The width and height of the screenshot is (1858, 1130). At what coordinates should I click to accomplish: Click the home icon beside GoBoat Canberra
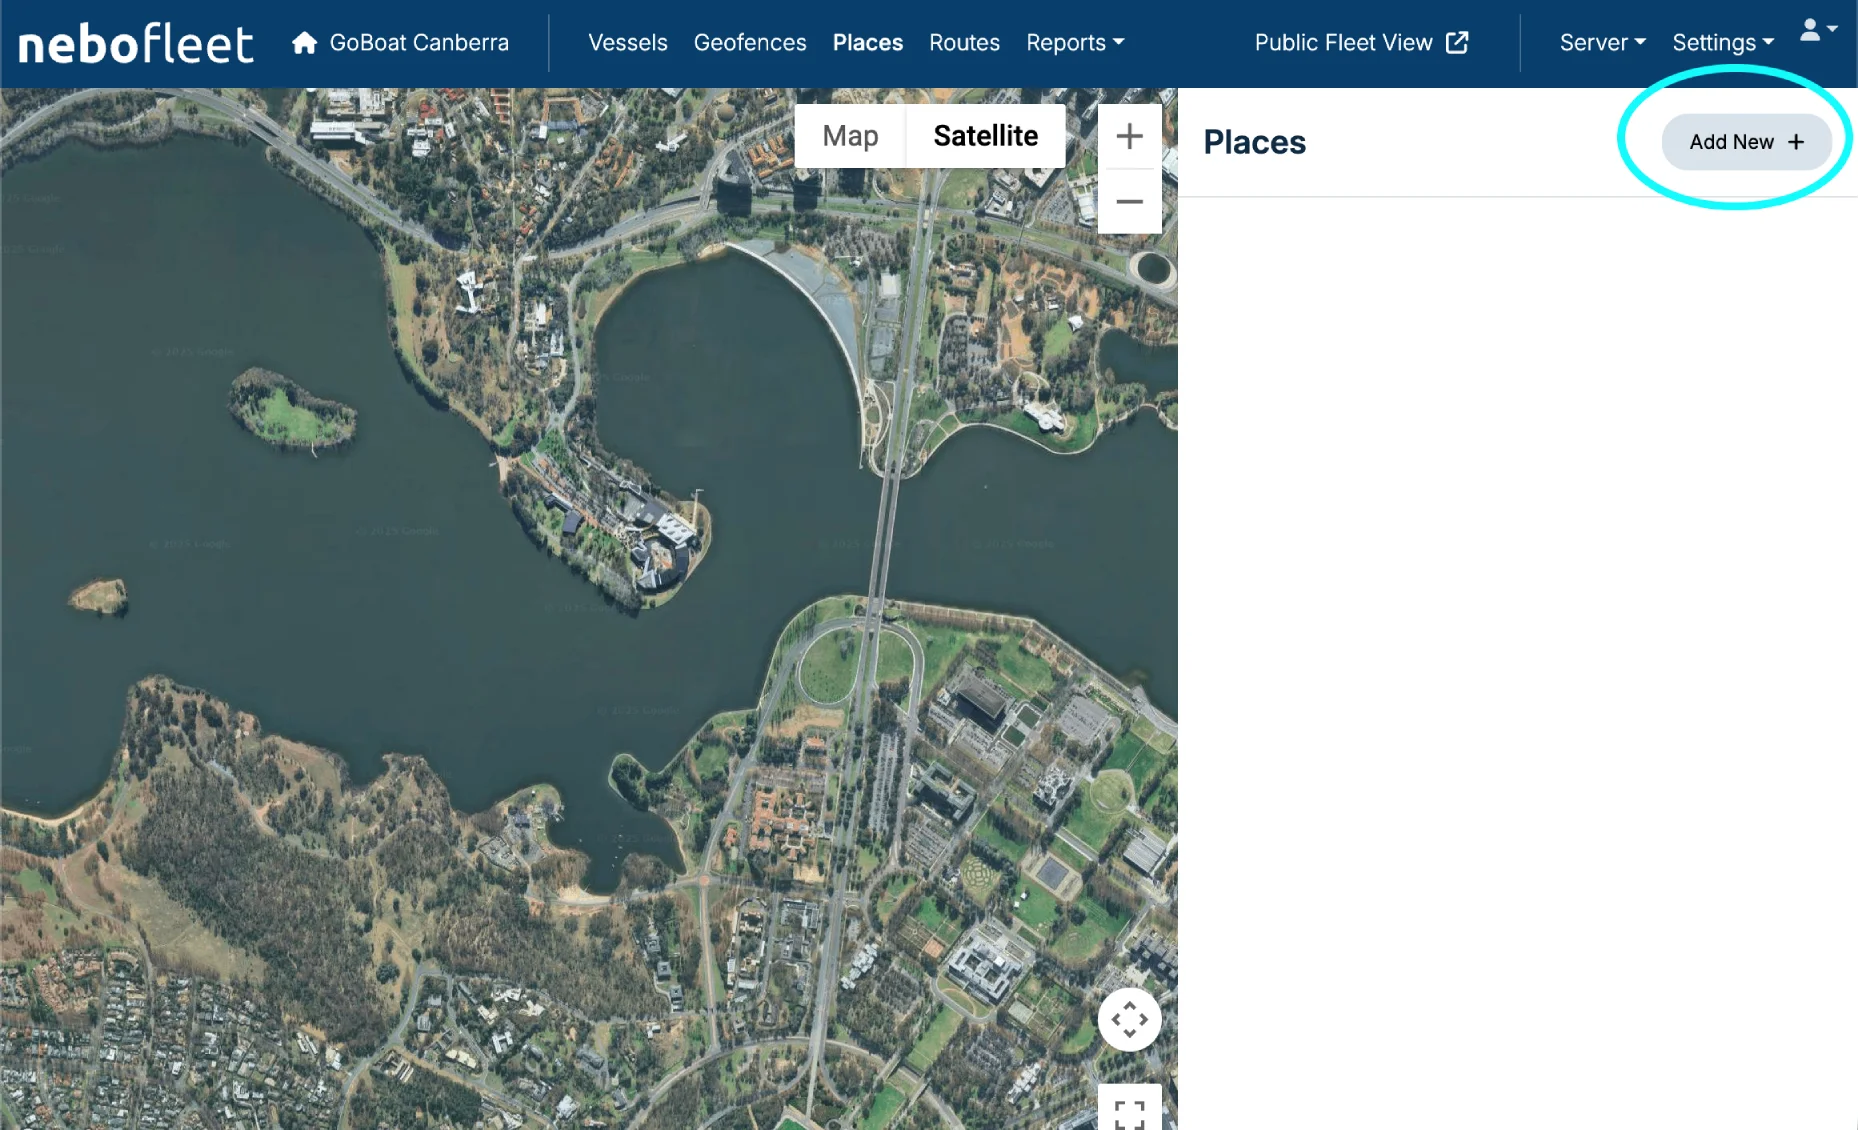pyautogui.click(x=304, y=43)
